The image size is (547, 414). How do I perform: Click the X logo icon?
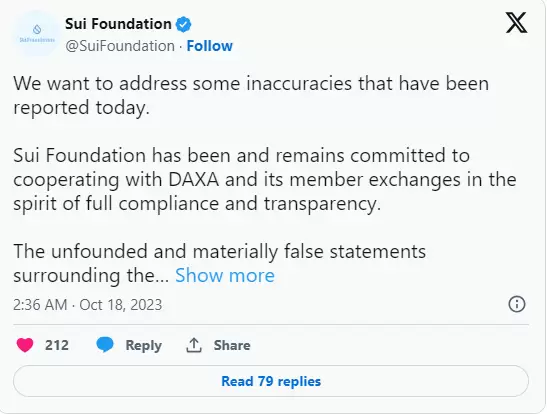point(516,23)
